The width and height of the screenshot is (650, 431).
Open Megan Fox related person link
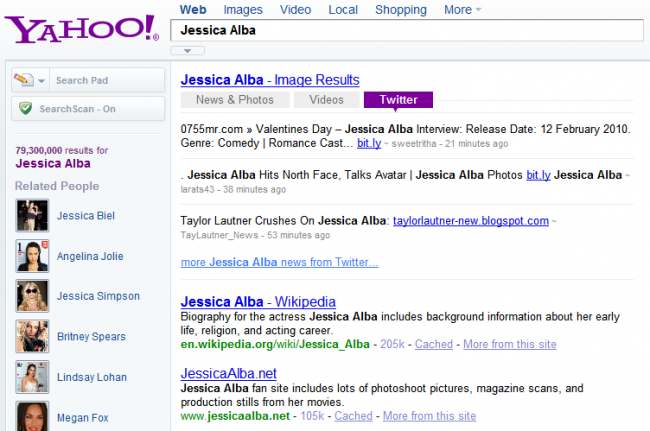[x=82, y=418]
